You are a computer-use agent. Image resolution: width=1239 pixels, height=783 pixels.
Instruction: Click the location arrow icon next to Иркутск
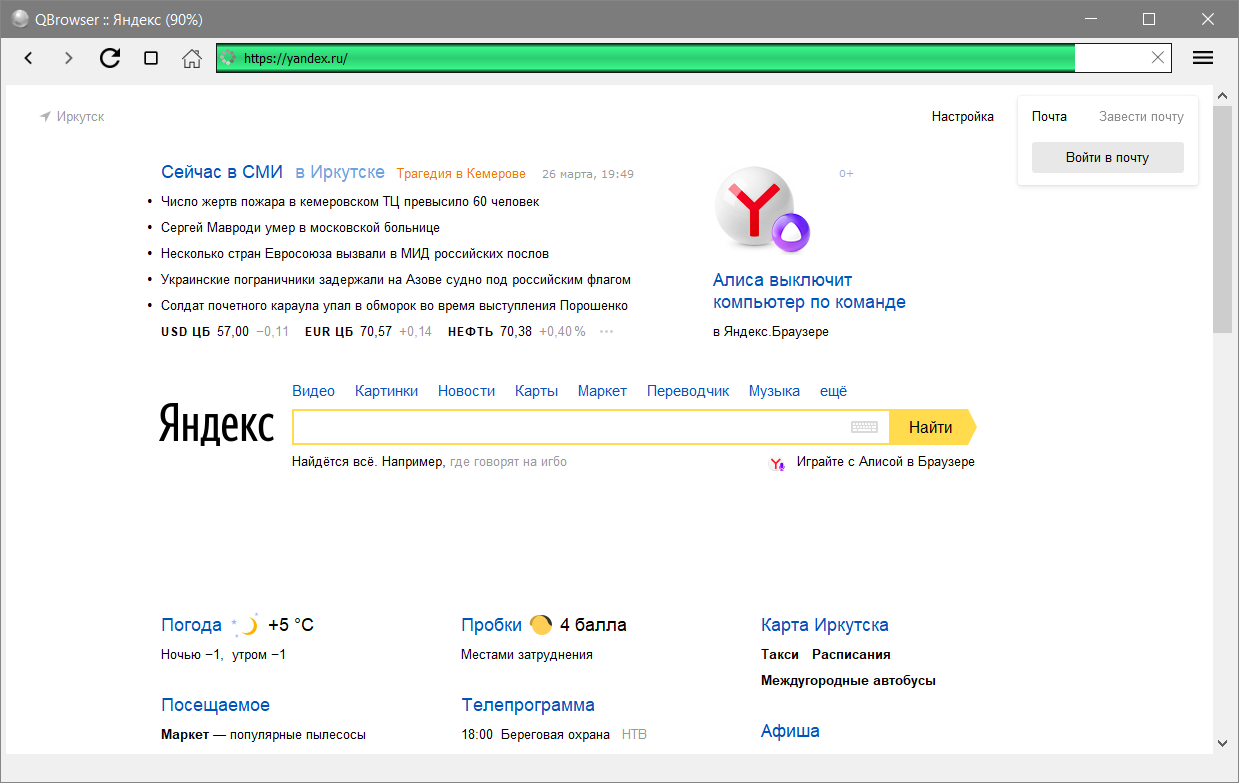tap(45, 117)
